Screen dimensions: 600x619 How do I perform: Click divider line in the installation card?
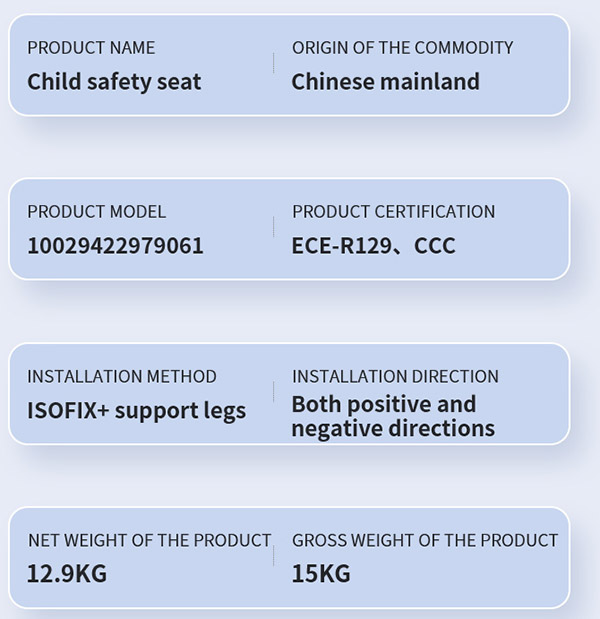273,392
